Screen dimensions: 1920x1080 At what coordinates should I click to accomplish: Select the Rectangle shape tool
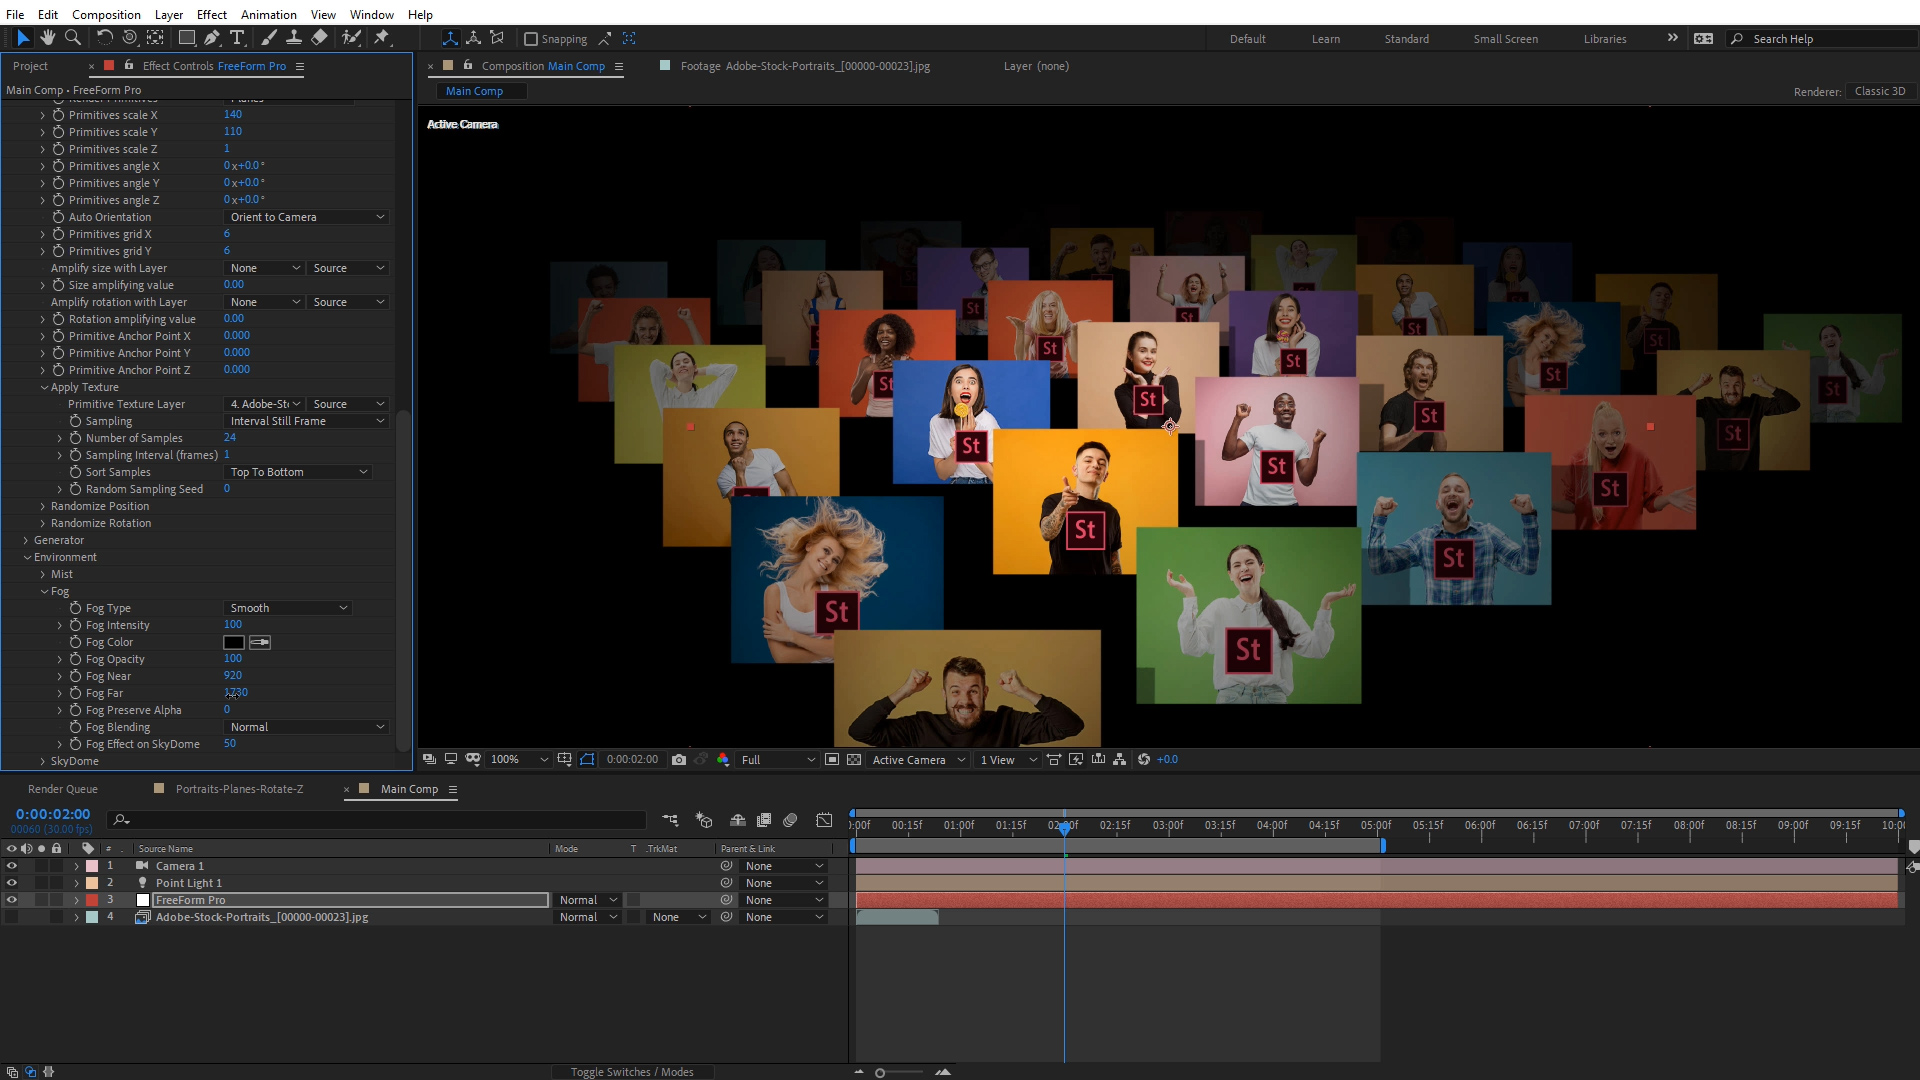186,38
